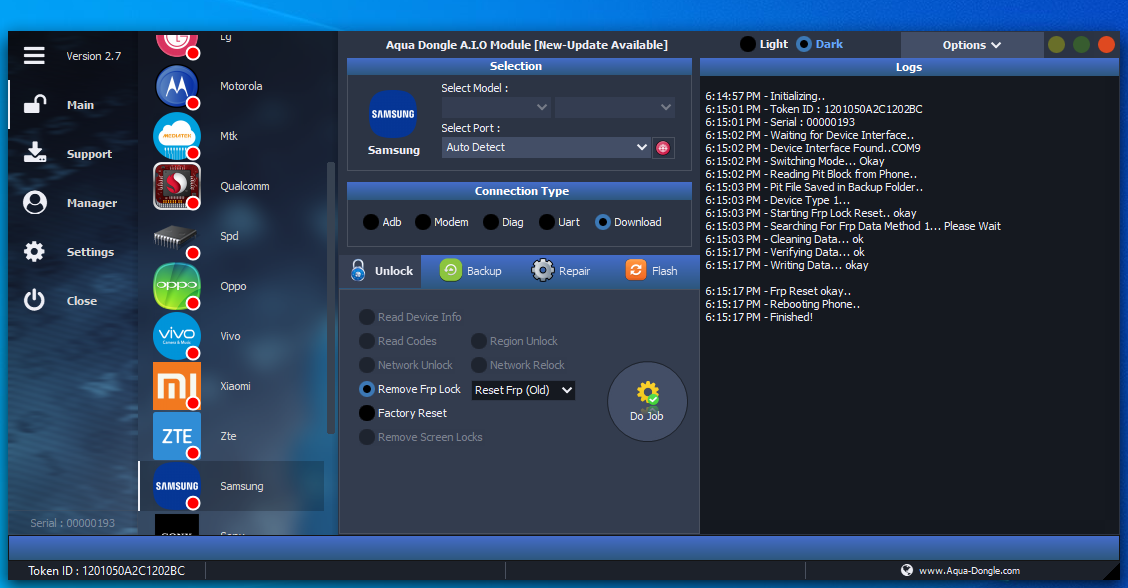Choose the Xiaomi Mi icon
1128x588 pixels.
[177, 386]
